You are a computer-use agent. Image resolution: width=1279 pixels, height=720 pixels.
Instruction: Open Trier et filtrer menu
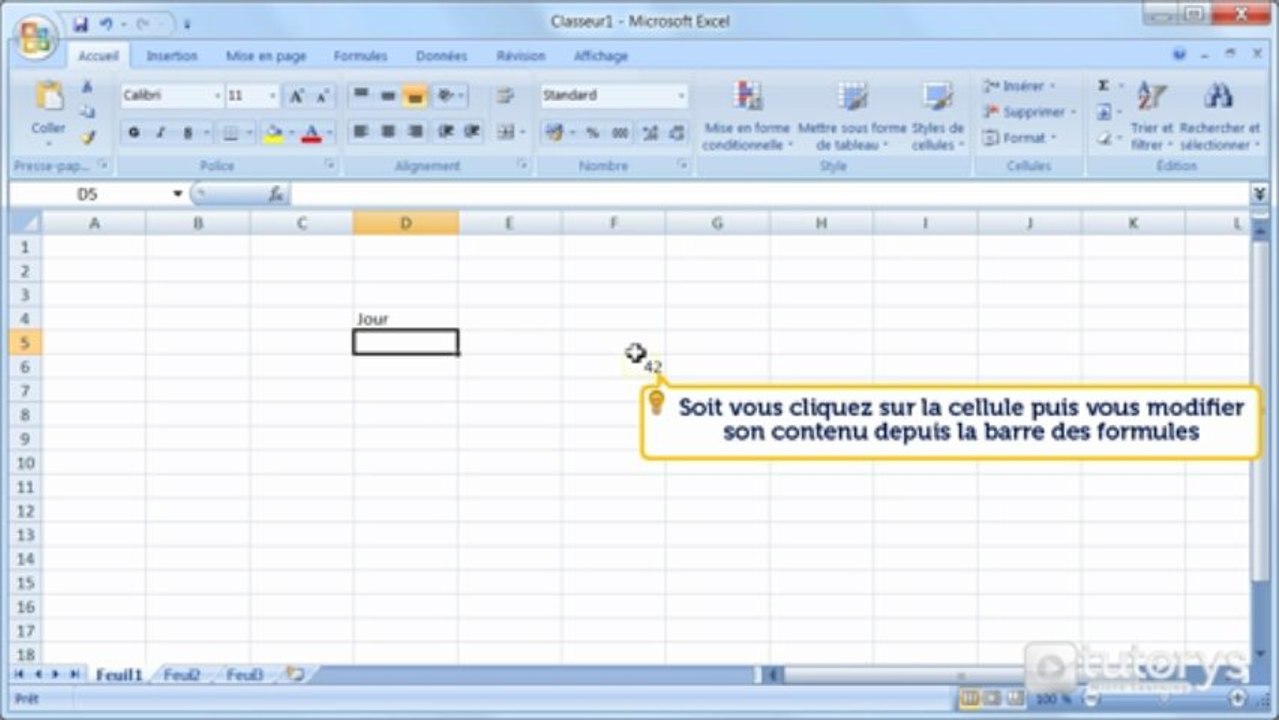click(x=1151, y=116)
